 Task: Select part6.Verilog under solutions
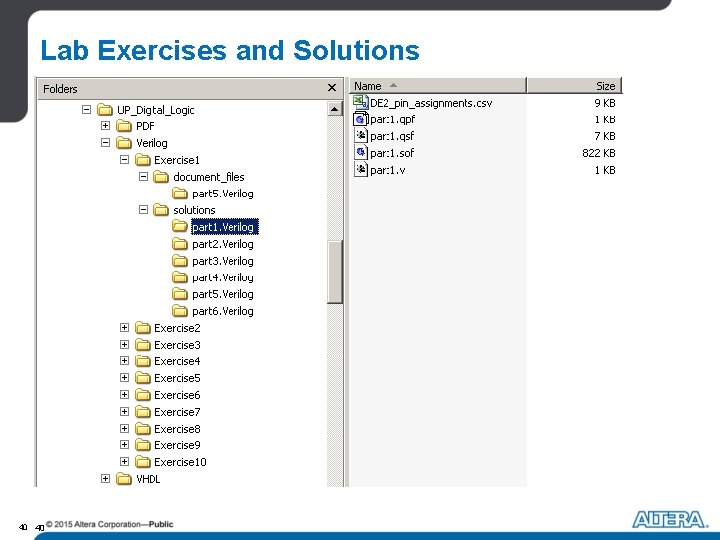pyautogui.click(x=223, y=311)
